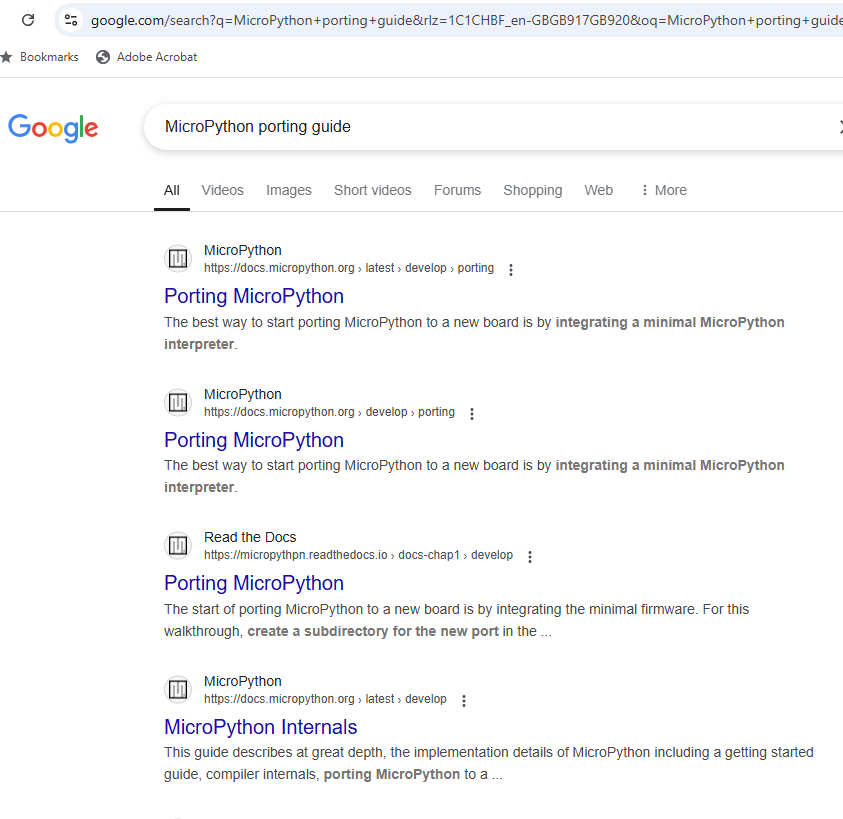This screenshot has height=819, width=843.
Task: Go to Google home via logo
Action: [x=53, y=128]
